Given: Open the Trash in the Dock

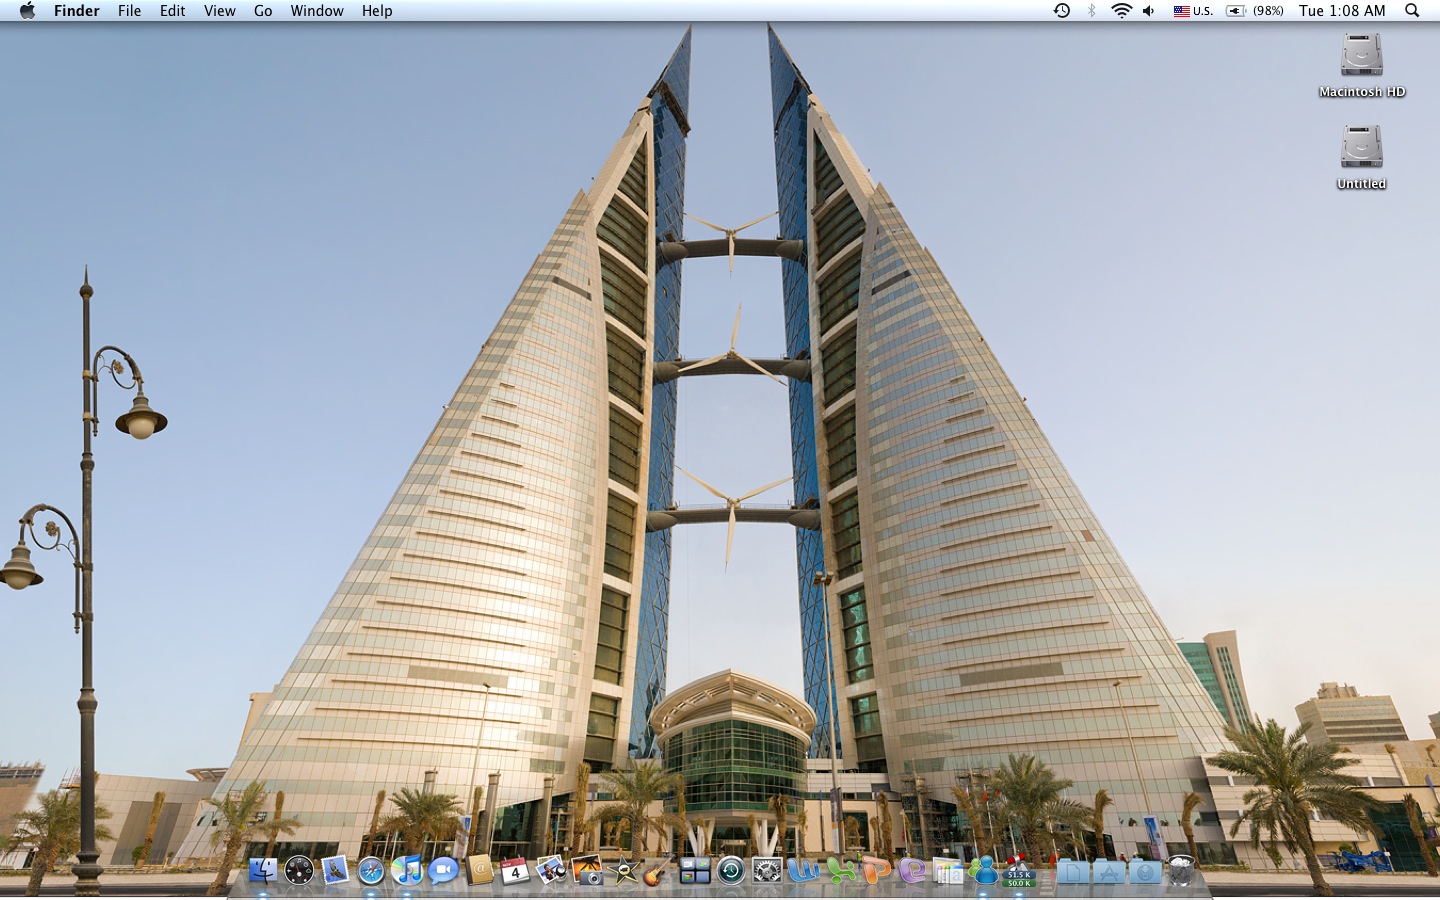Looking at the screenshot, I should (1181, 870).
